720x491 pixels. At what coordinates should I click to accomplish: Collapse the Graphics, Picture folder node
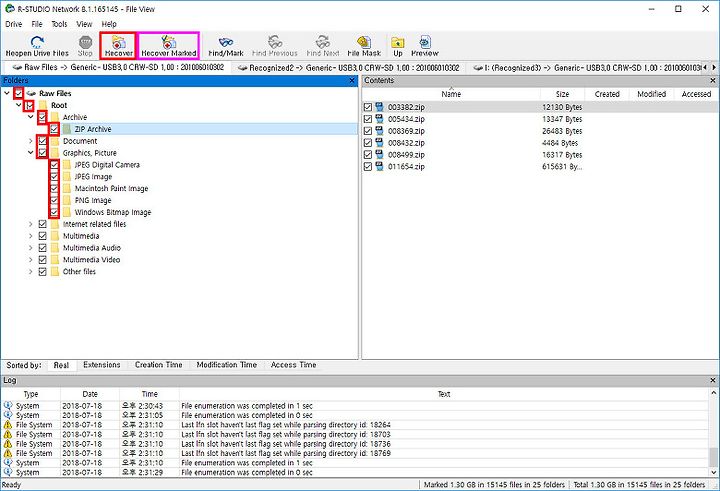(31, 153)
